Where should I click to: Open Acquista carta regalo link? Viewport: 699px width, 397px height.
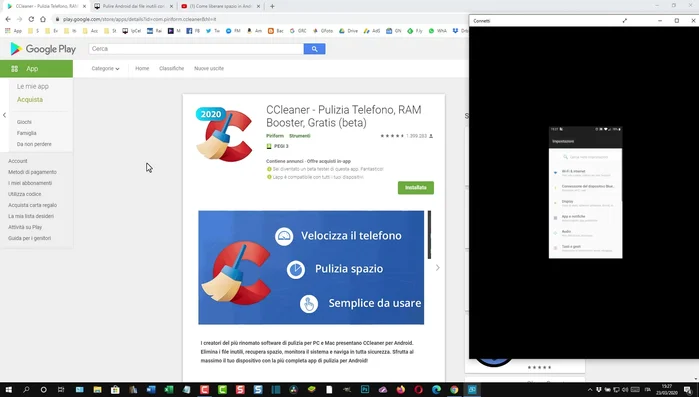33,205
